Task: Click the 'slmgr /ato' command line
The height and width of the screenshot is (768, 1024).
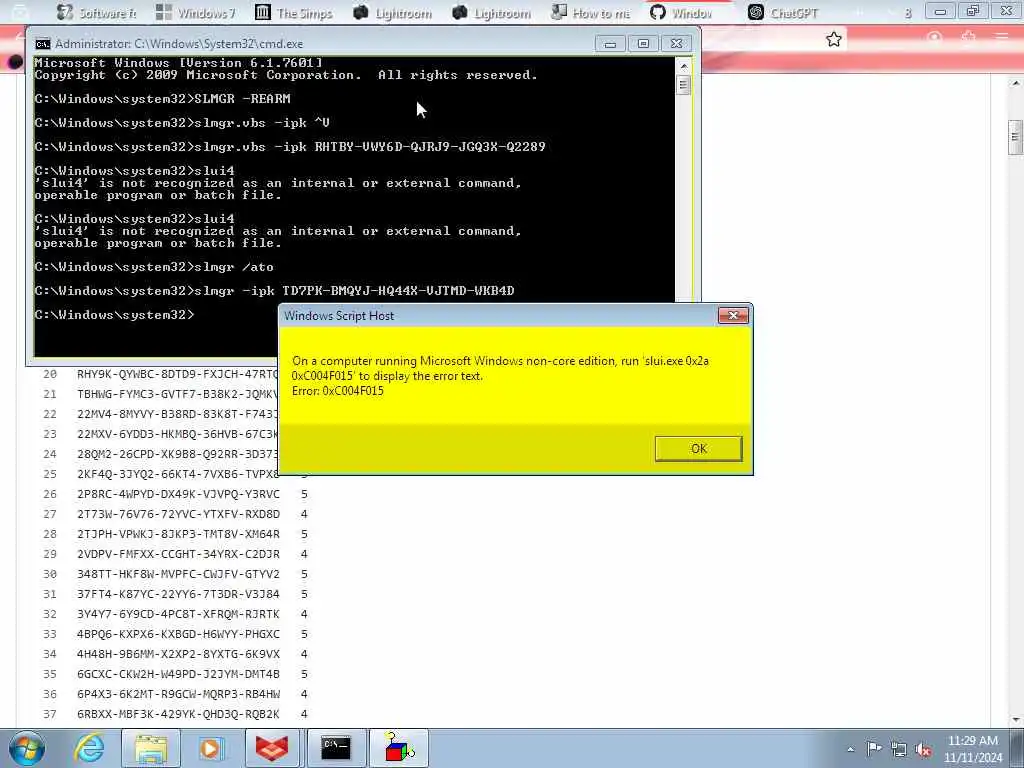Action: click(154, 267)
